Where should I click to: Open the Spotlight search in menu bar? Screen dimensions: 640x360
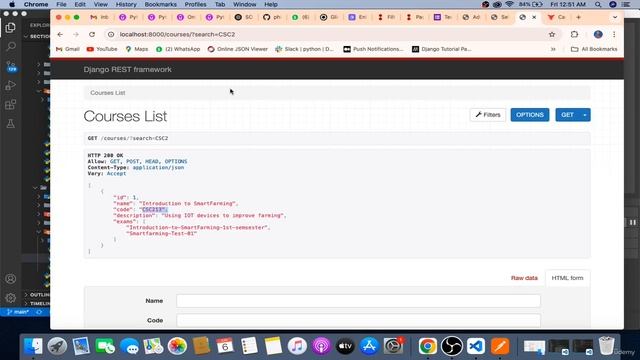(598, 4)
